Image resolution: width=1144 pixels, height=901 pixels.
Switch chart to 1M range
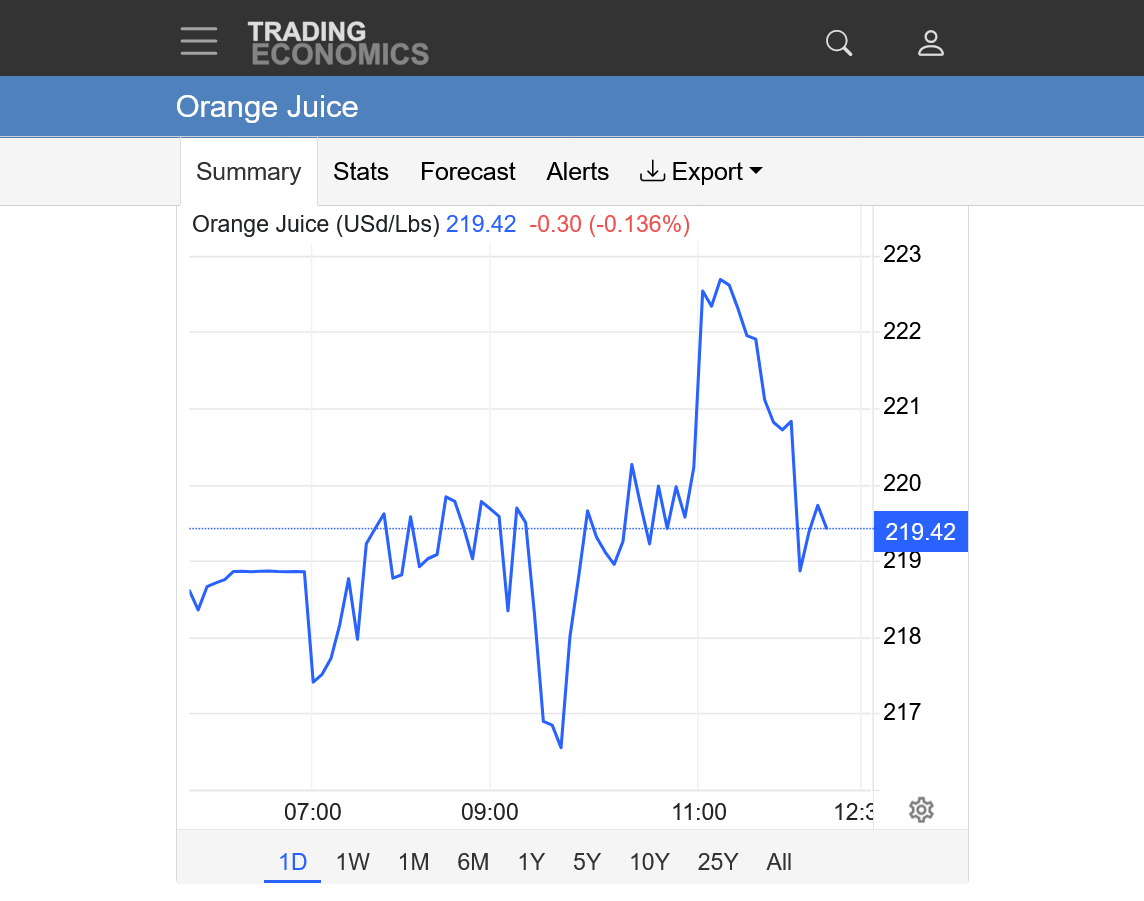[x=413, y=862]
